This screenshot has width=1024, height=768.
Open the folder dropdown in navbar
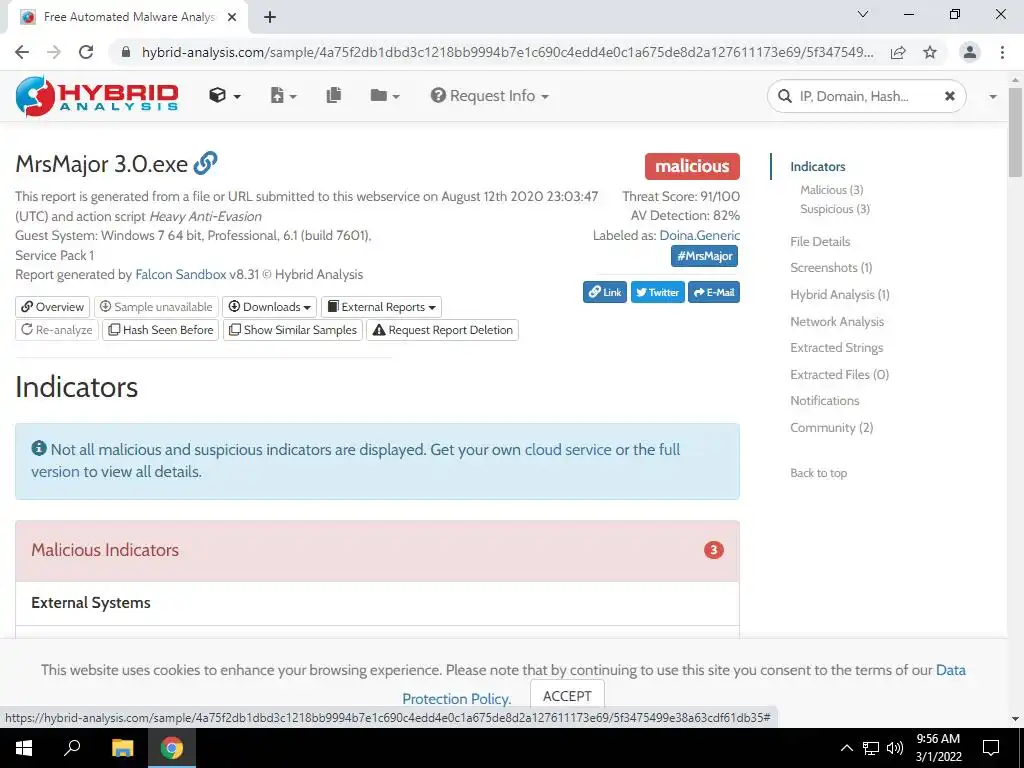(385, 96)
